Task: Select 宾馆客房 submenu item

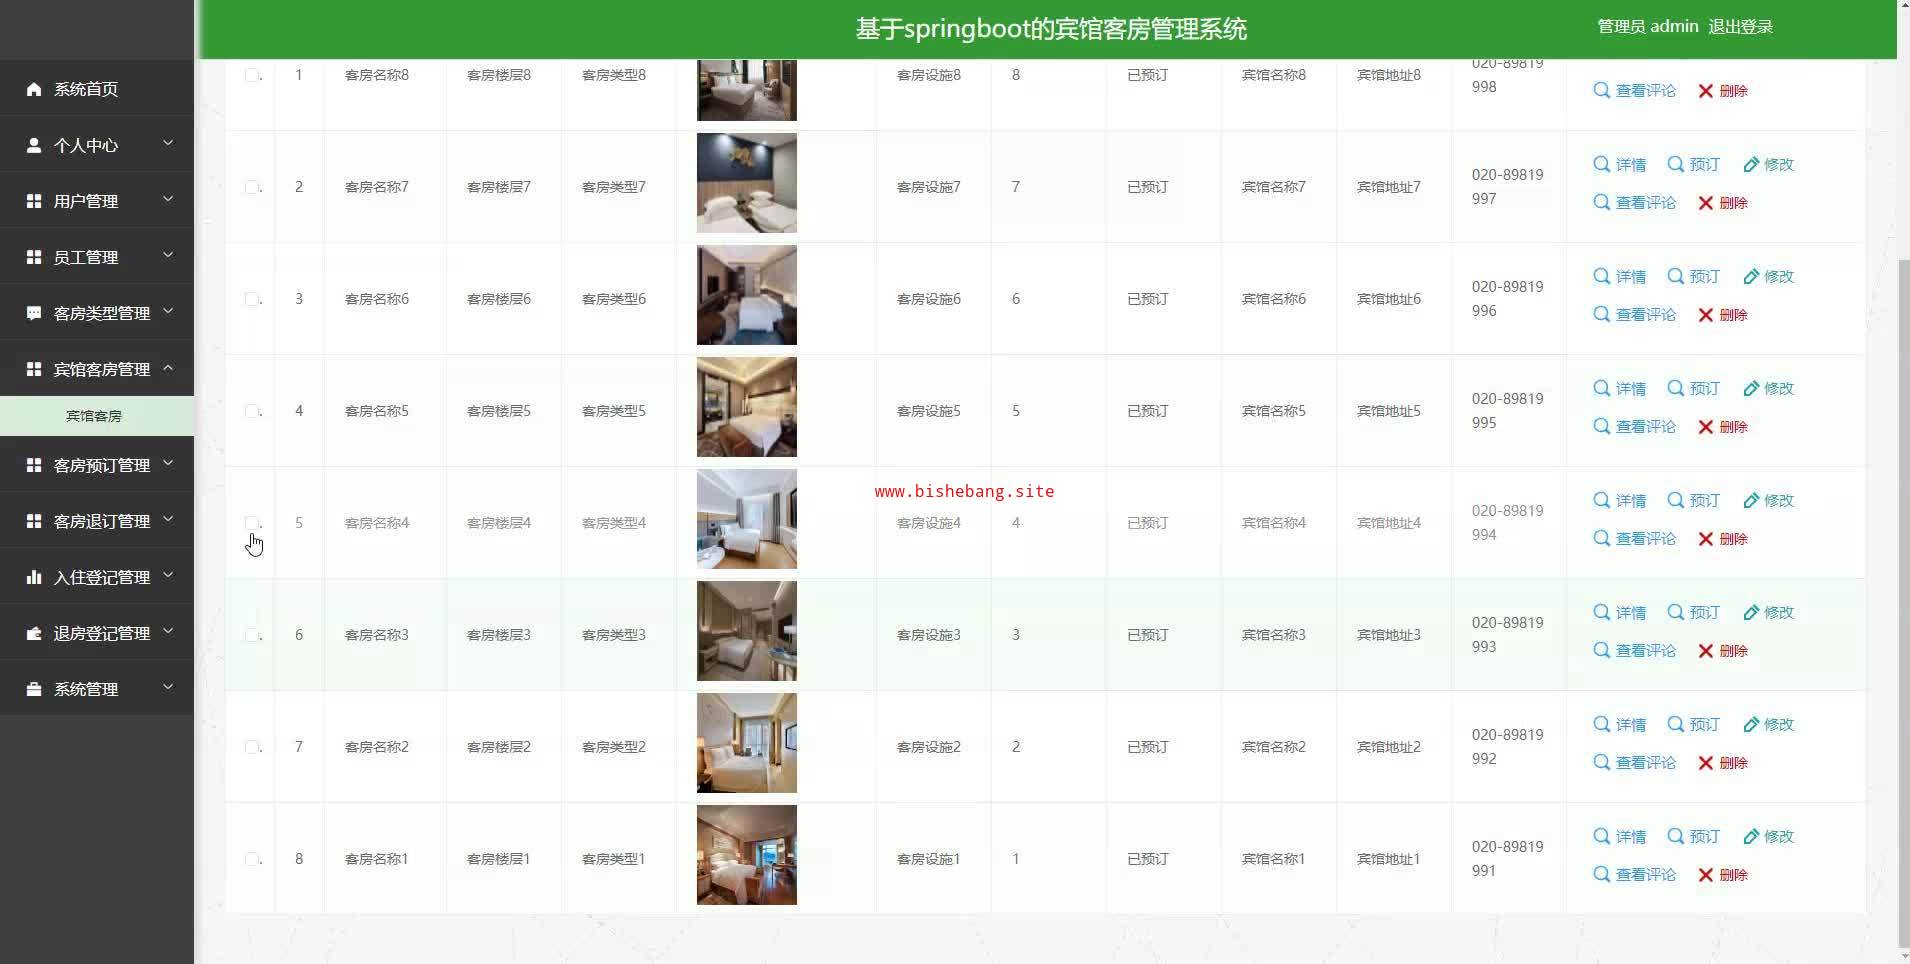Action: (x=97, y=416)
